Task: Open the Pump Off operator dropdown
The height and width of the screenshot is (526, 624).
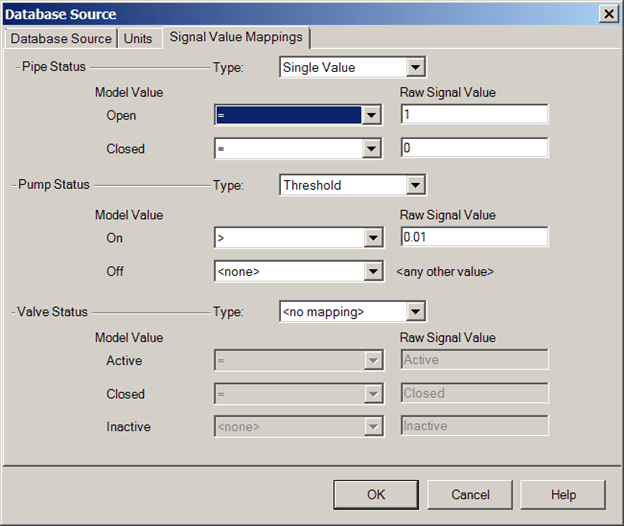Action: coord(299,271)
